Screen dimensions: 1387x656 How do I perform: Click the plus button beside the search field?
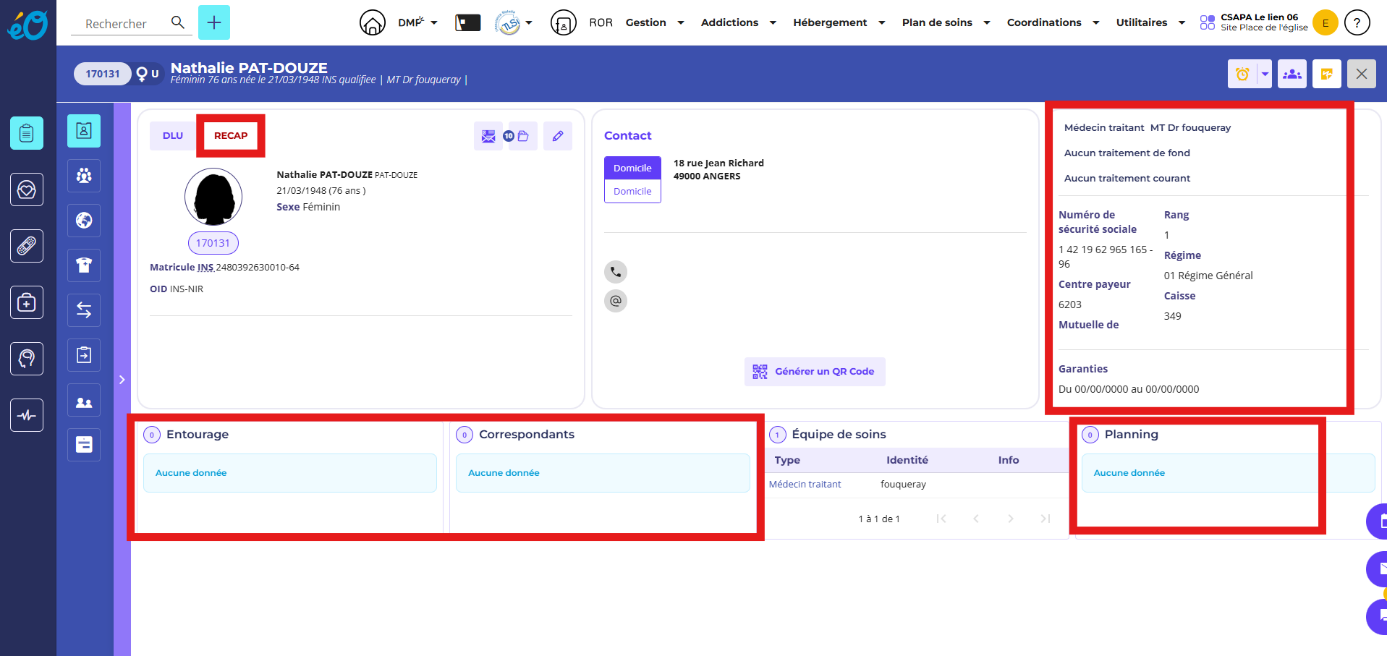[x=213, y=22]
